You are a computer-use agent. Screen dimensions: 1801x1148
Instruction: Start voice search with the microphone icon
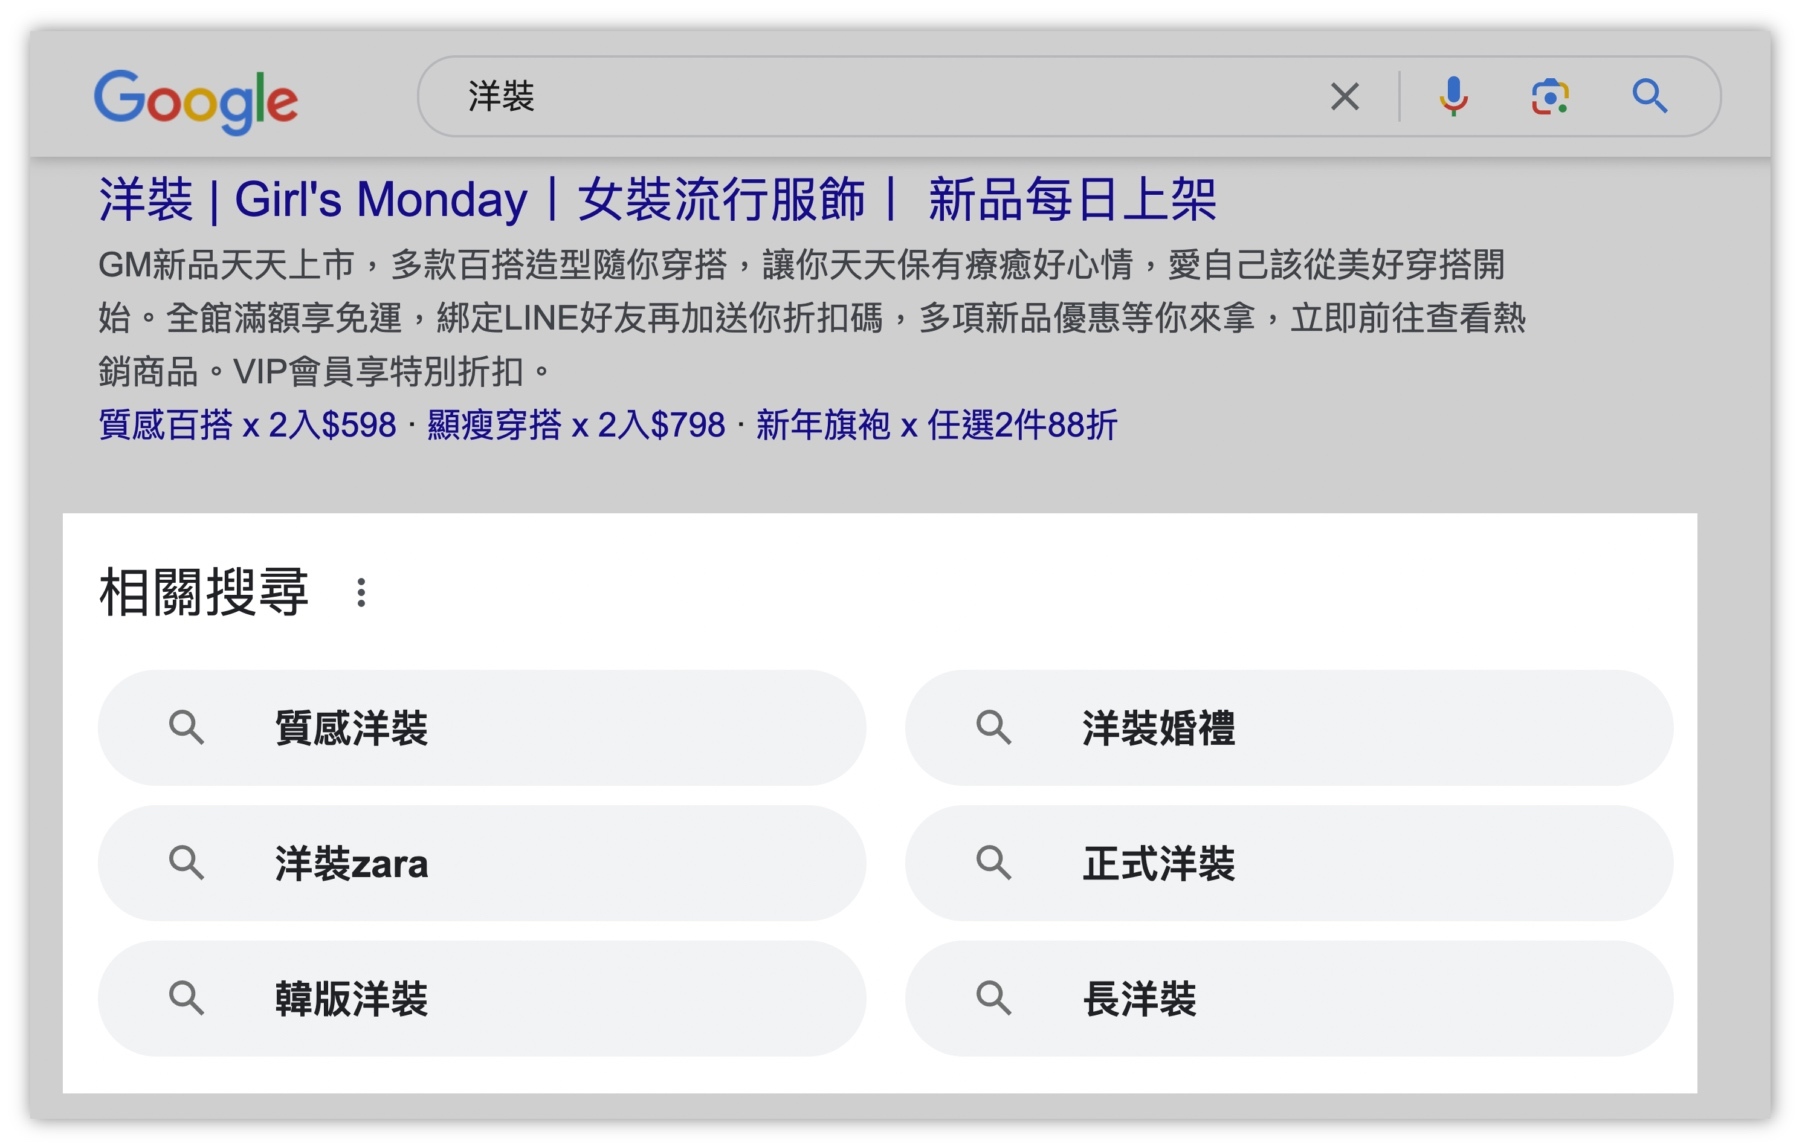[x=1453, y=97]
